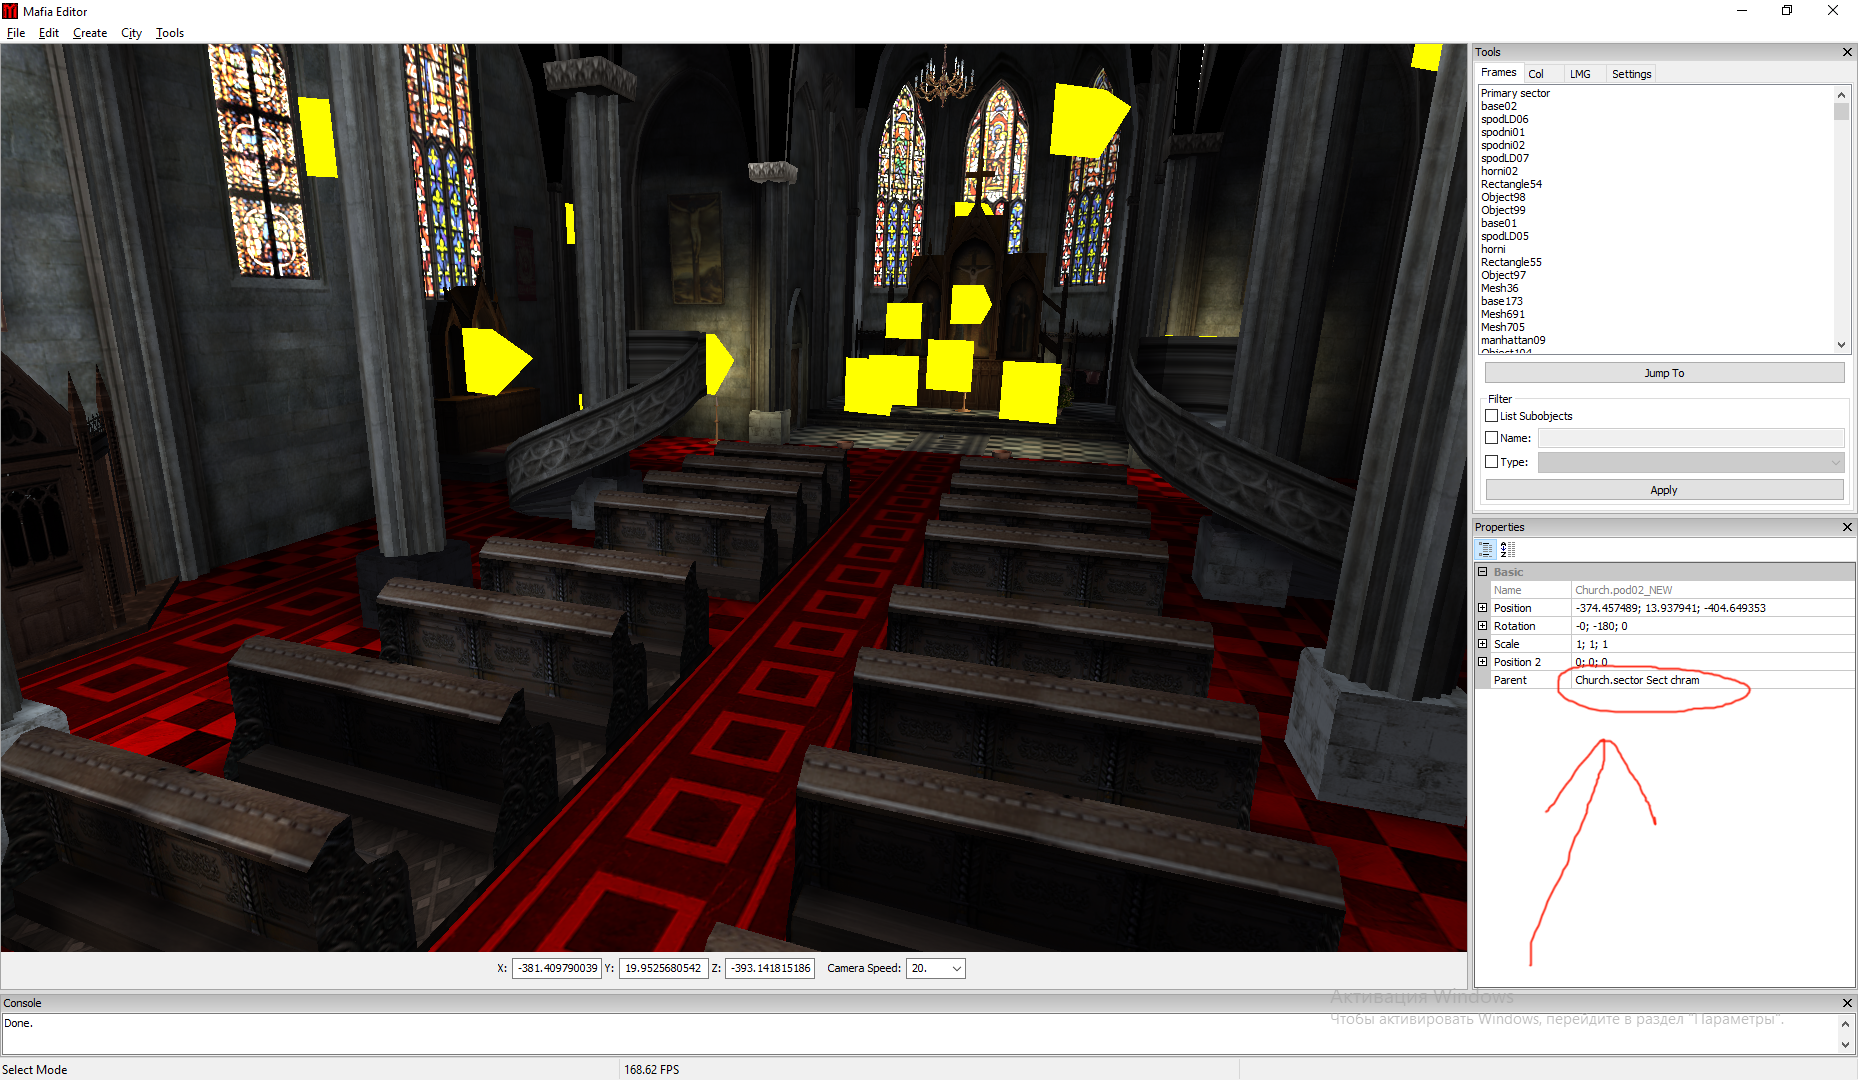This screenshot has height=1080, width=1858.
Task: Expand the Rotation property
Action: click(x=1483, y=626)
